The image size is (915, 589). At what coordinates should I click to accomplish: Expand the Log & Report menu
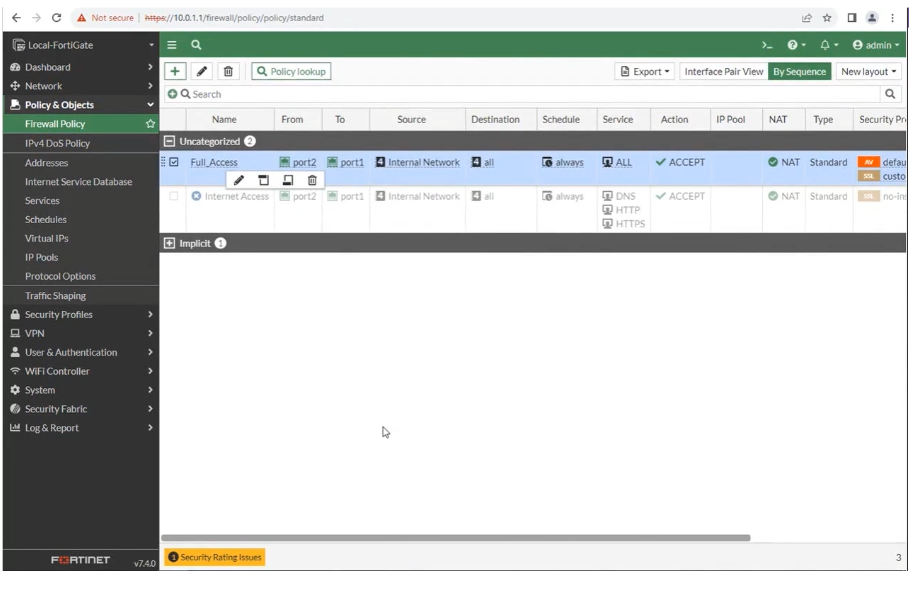81,428
